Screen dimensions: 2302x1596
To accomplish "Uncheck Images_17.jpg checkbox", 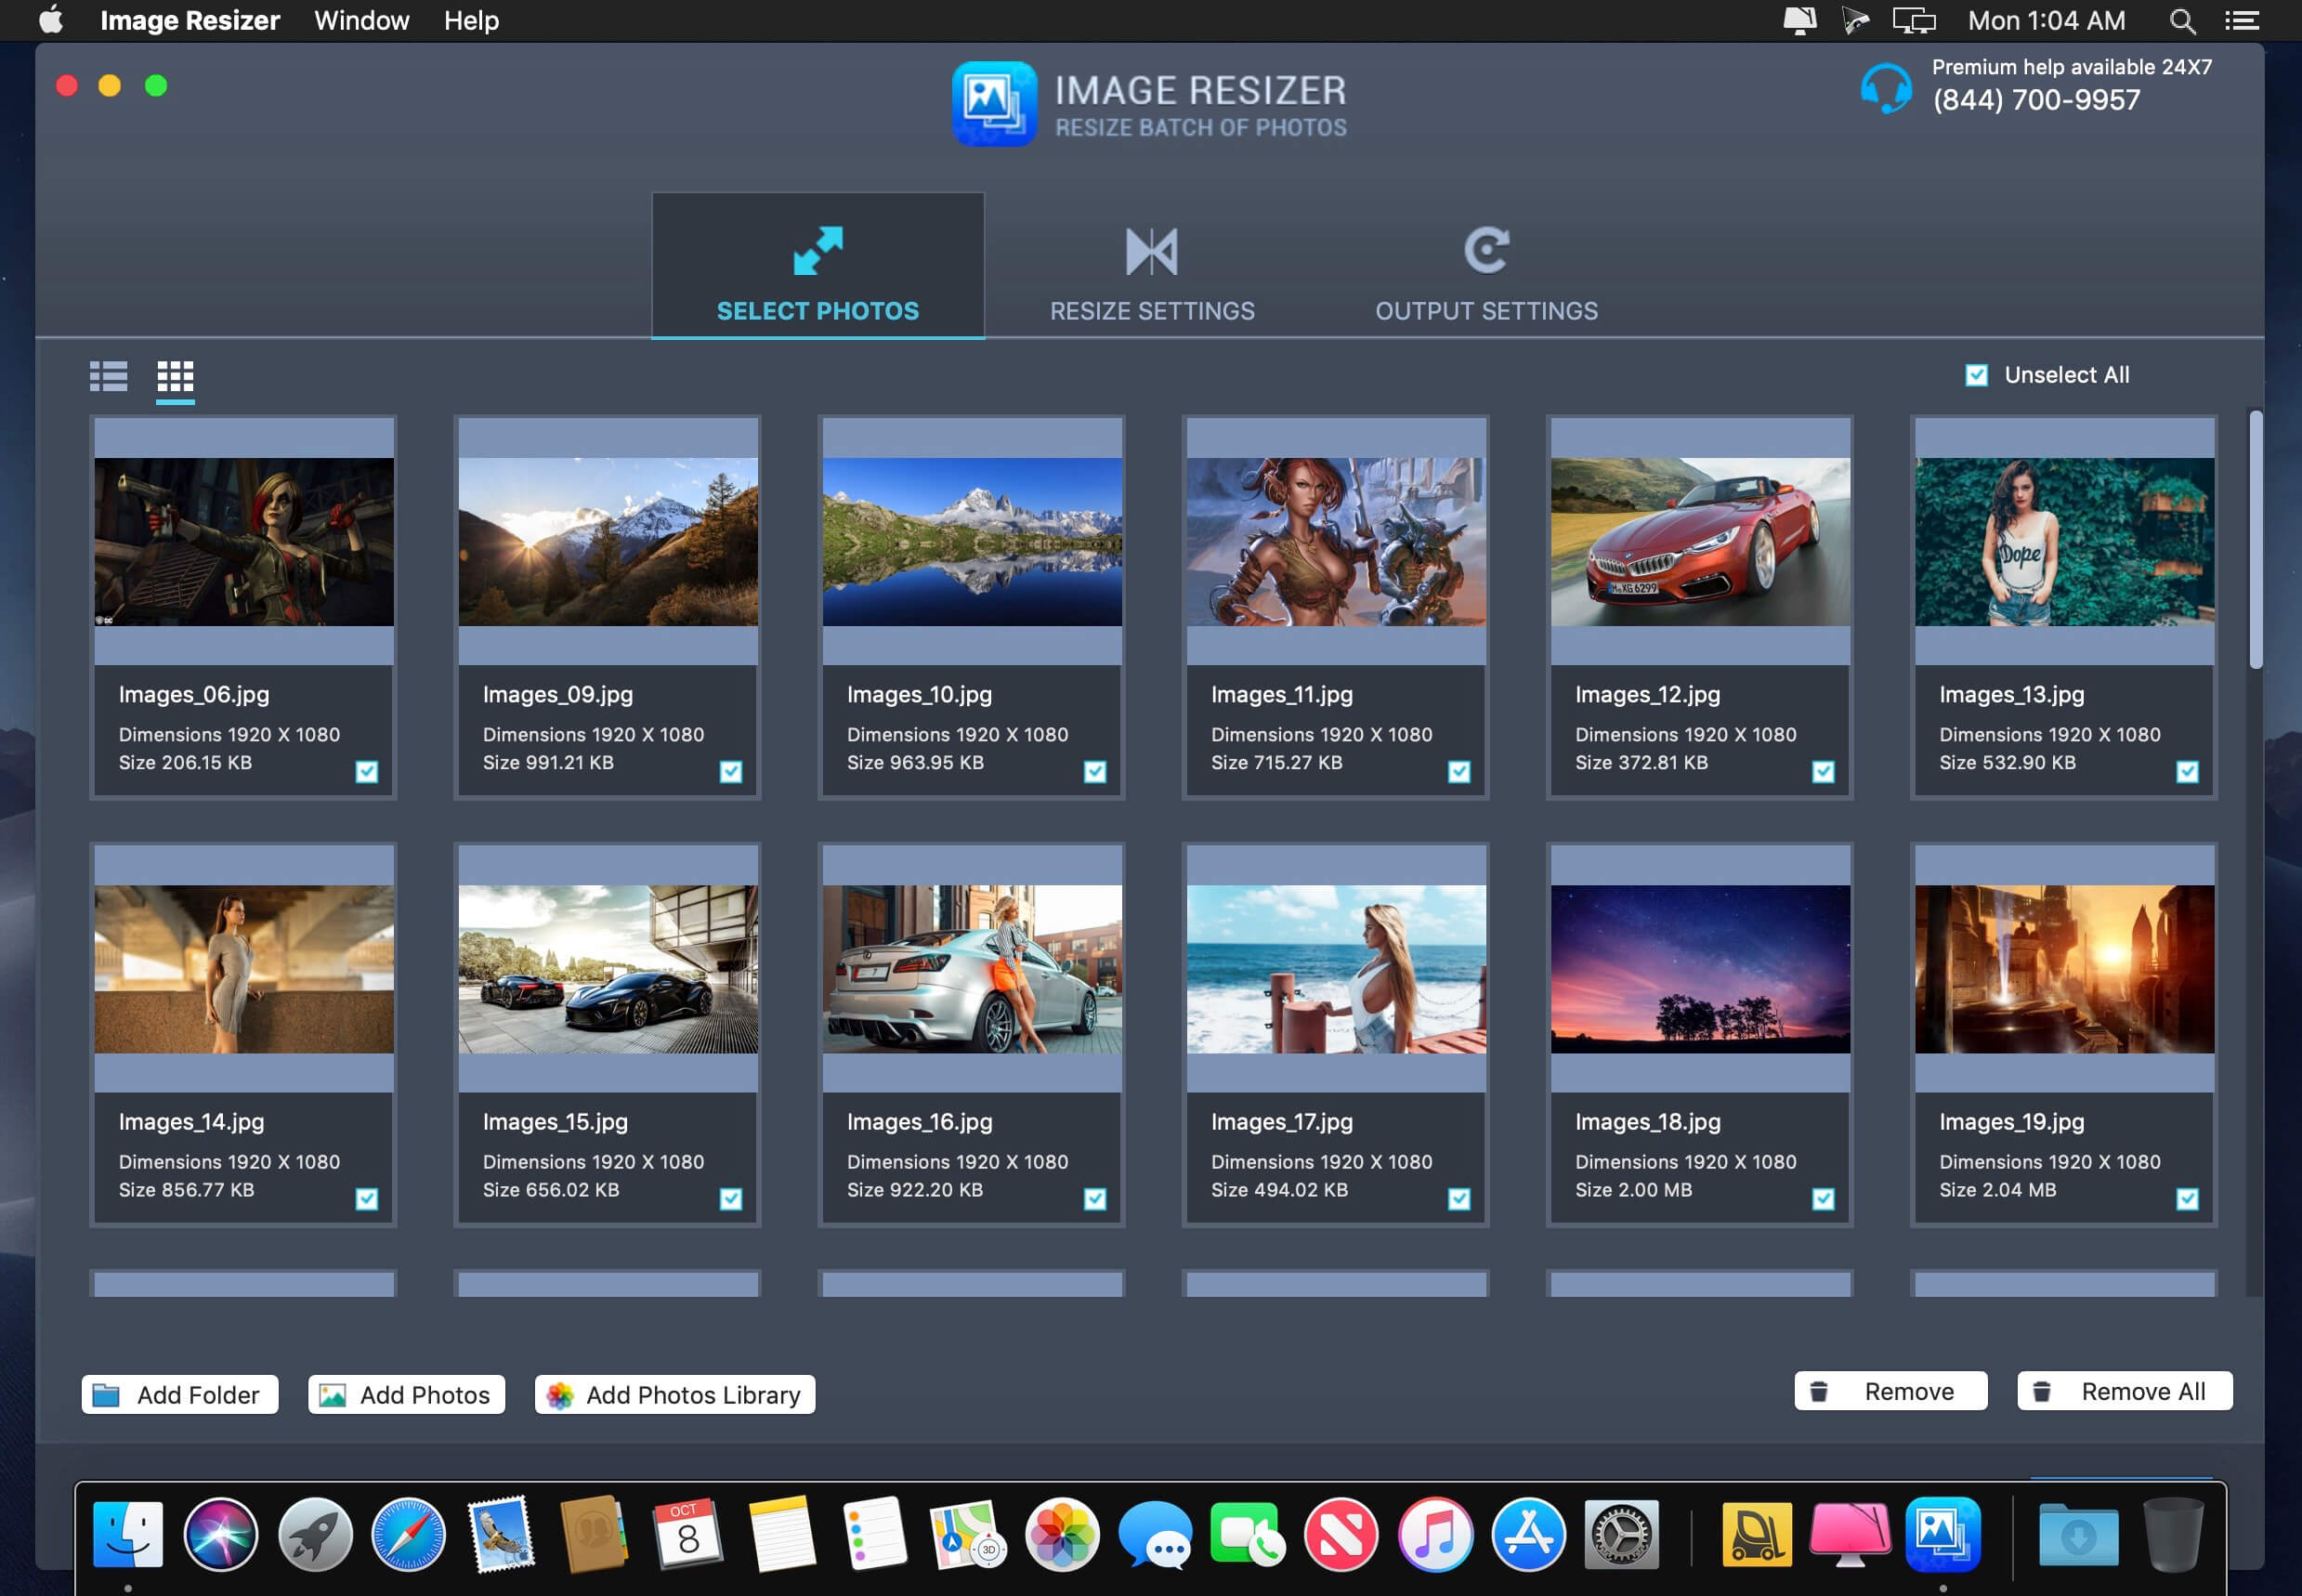I will [1459, 1198].
